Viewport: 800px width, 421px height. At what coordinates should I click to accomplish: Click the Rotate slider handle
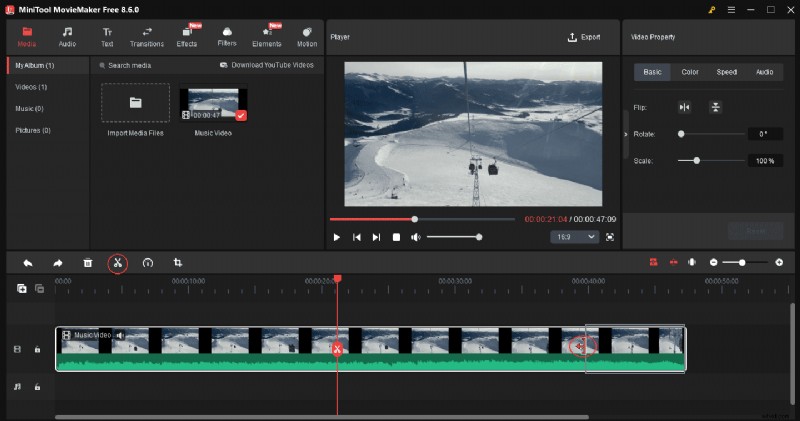tap(681, 134)
